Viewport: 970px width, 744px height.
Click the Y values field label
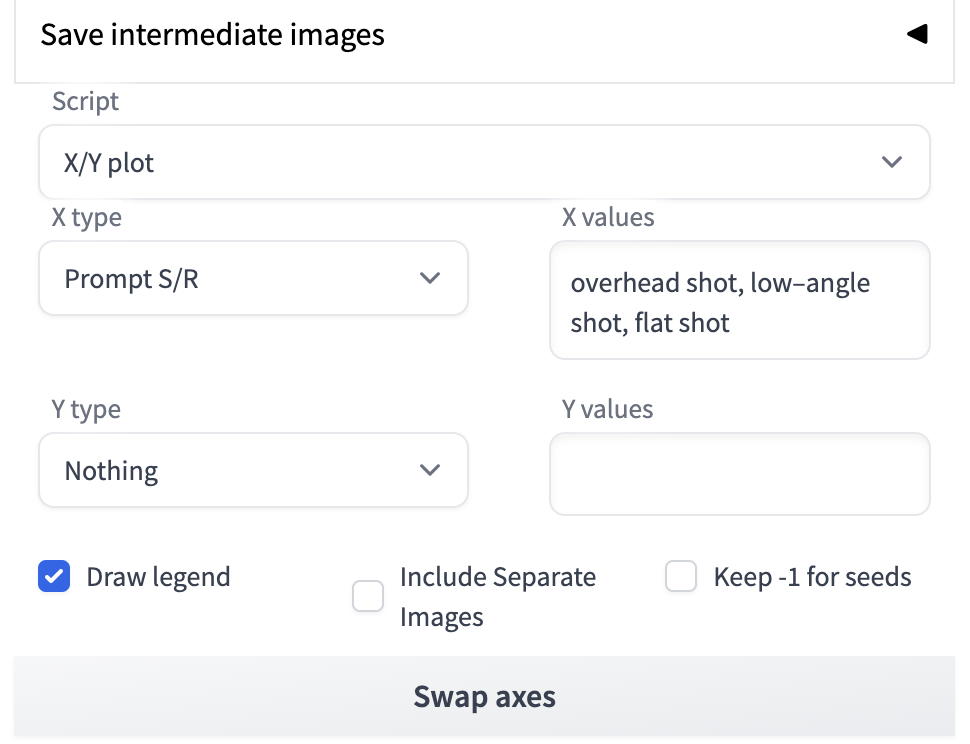pyautogui.click(x=607, y=409)
